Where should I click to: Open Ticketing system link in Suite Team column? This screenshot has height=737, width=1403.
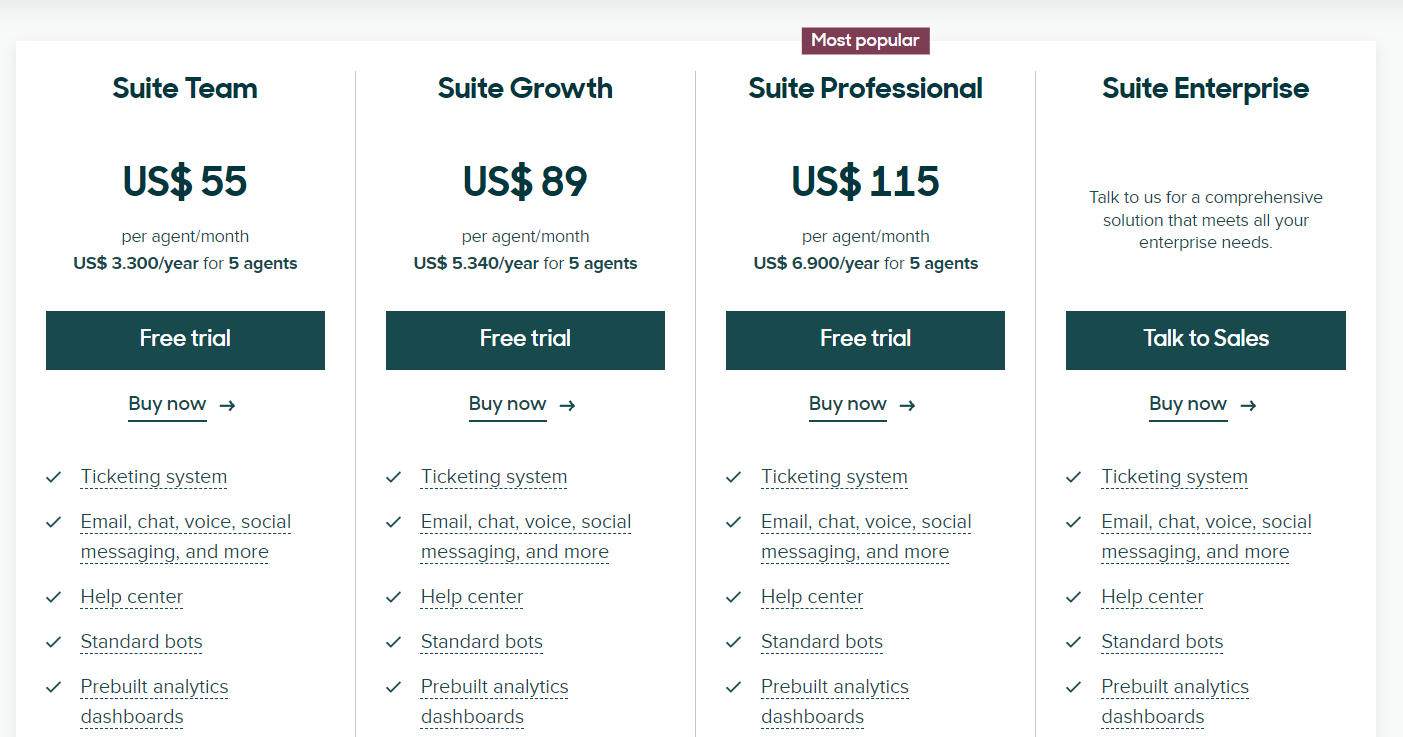153,477
